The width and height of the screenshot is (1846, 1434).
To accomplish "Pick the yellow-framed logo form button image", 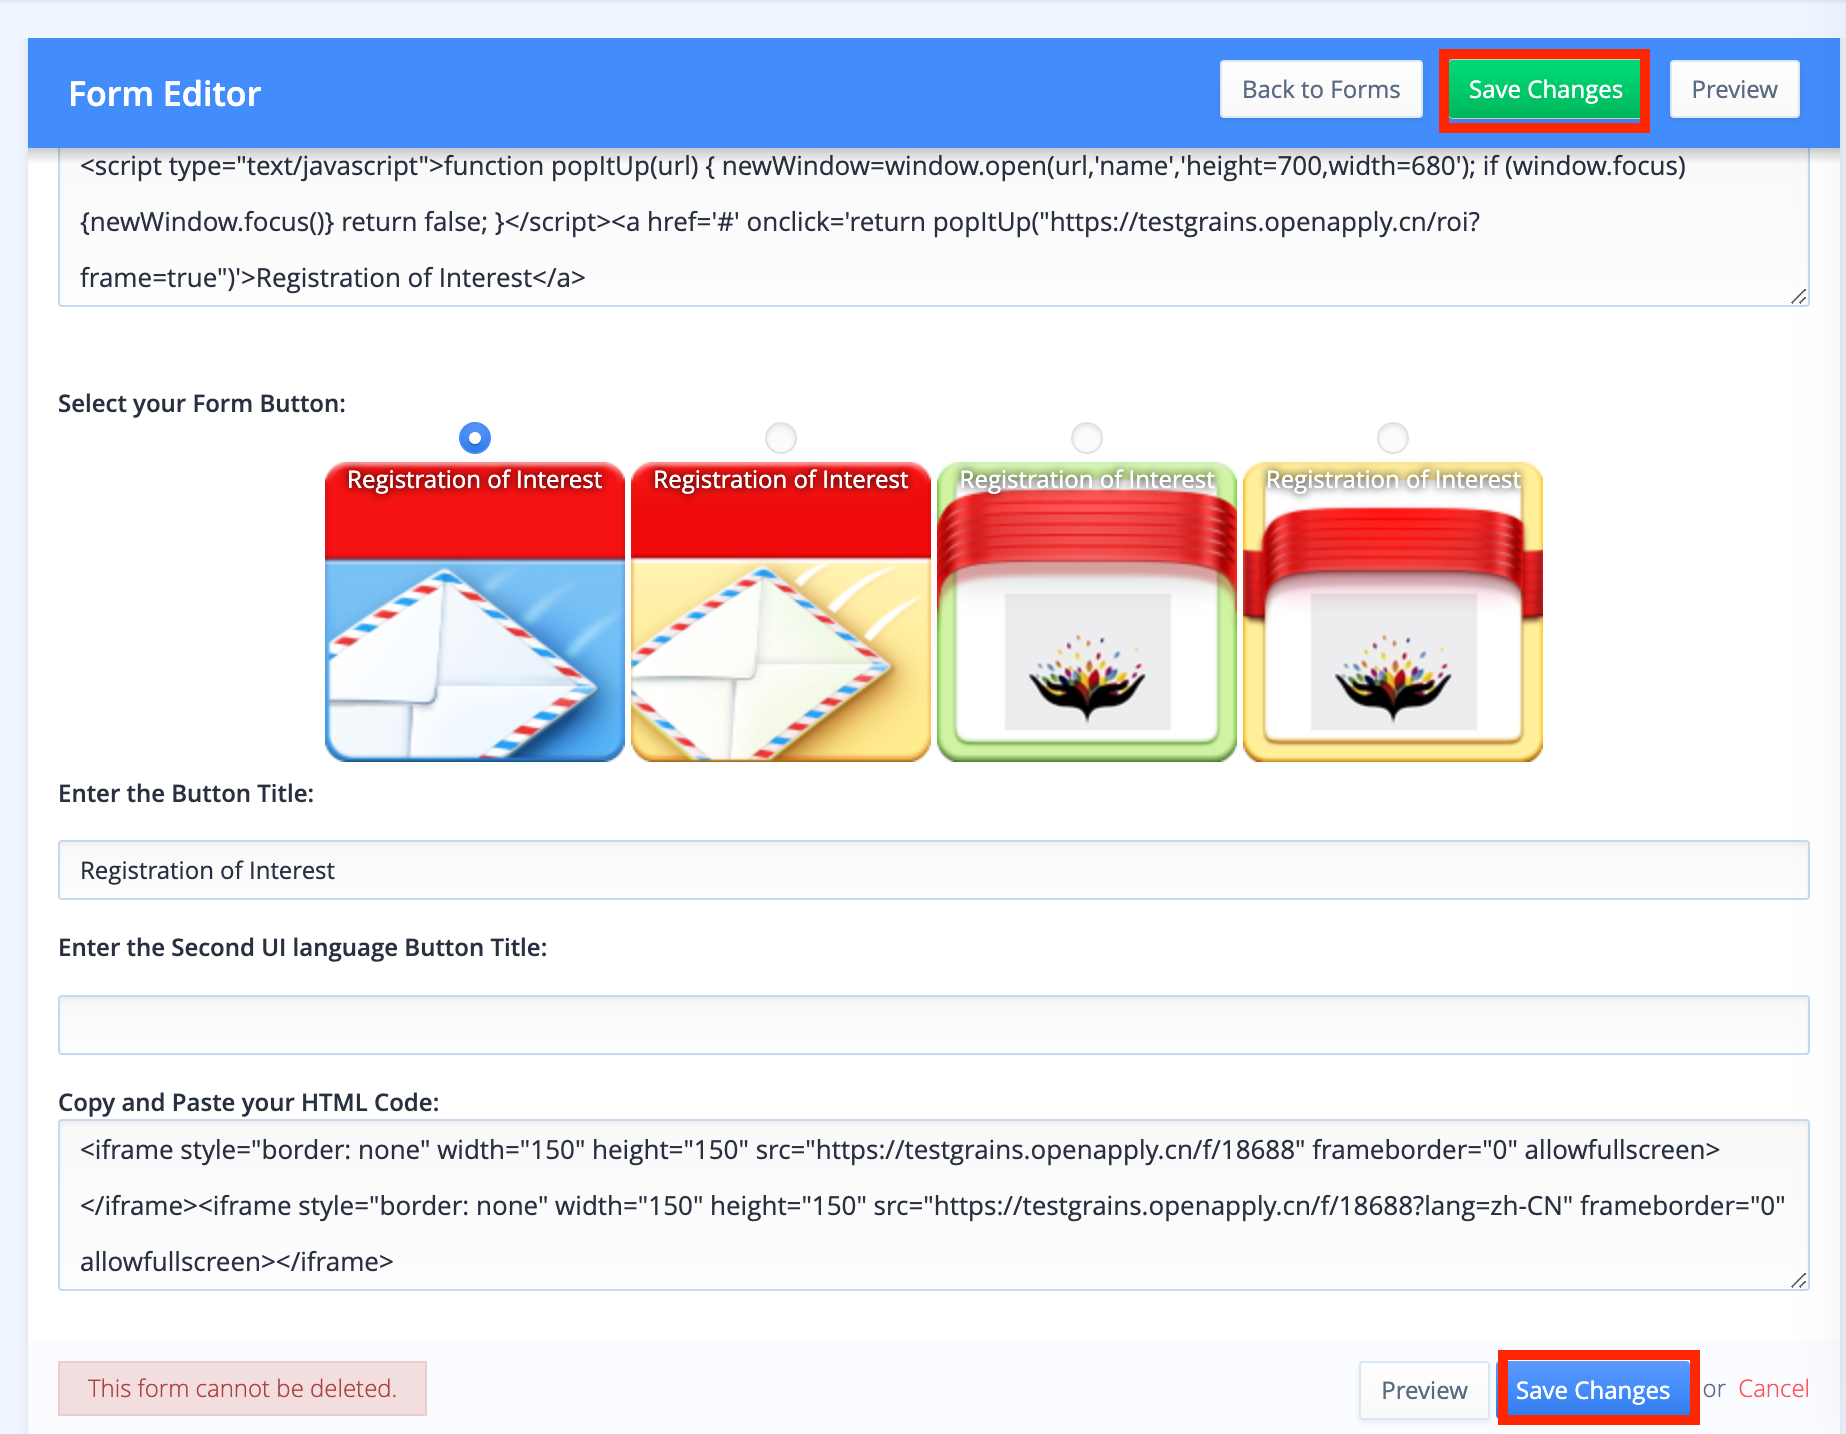I will click(1393, 611).
